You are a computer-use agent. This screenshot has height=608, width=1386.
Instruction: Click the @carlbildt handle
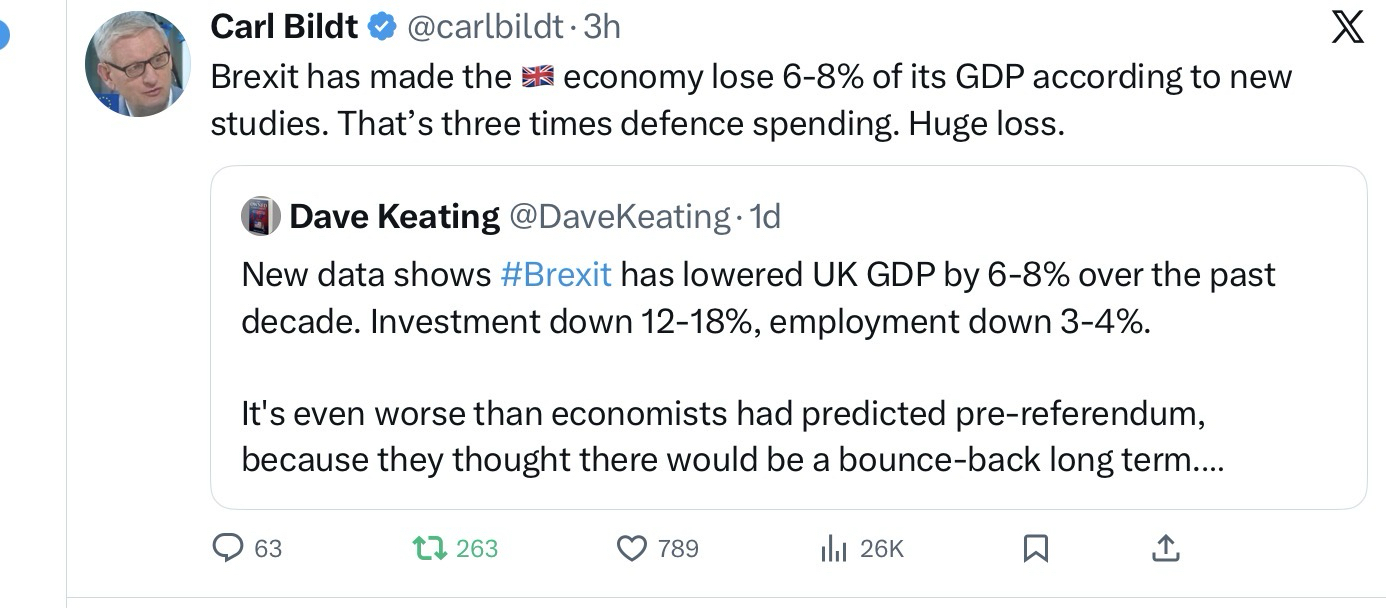[484, 27]
